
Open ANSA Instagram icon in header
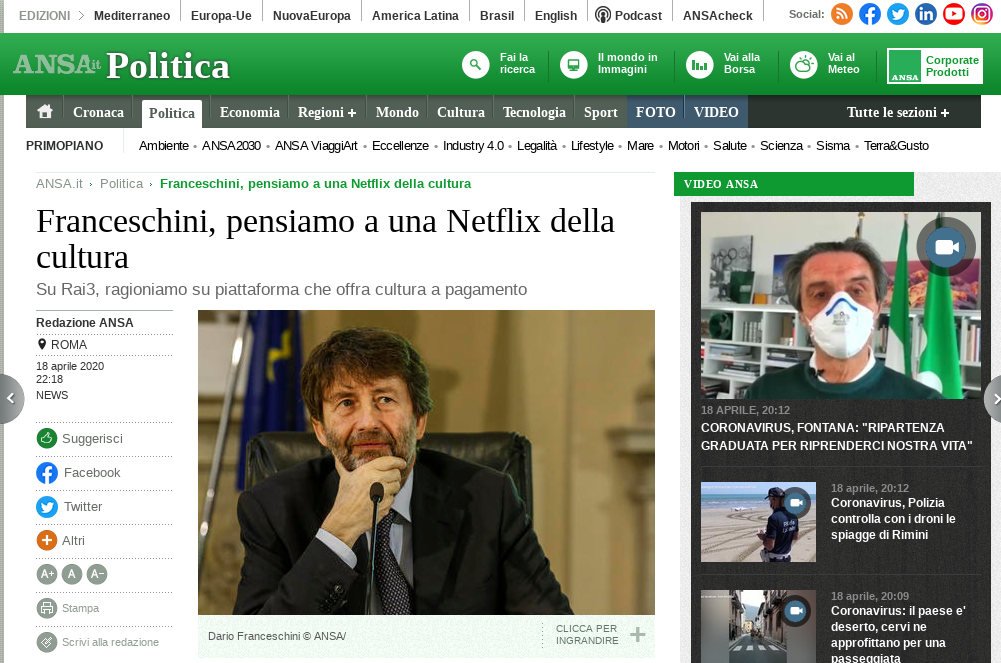point(982,14)
